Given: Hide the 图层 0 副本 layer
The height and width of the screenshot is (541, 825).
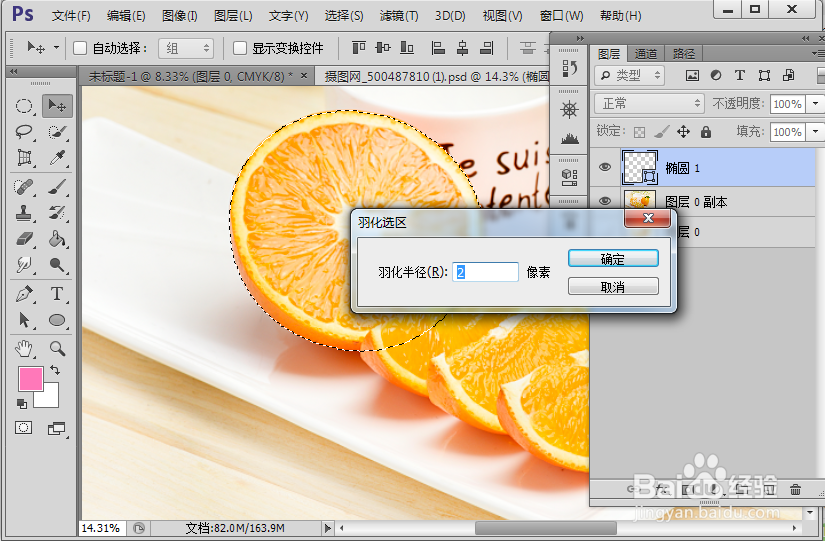Looking at the screenshot, I should click(x=605, y=201).
